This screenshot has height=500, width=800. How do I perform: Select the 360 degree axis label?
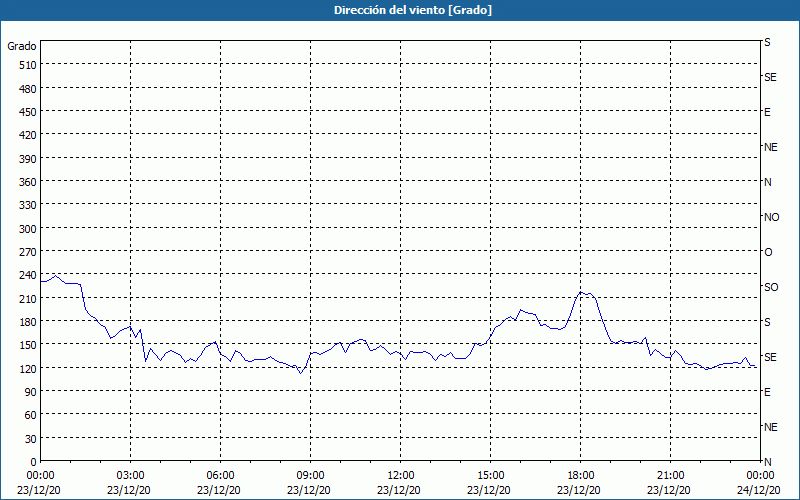pos(28,182)
